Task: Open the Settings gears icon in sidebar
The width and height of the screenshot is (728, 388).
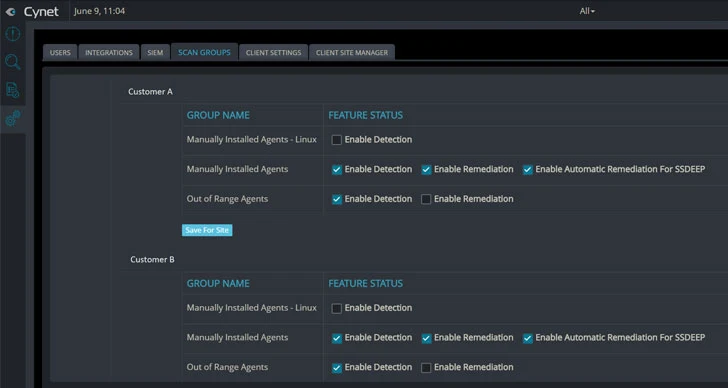Action: coord(13,119)
